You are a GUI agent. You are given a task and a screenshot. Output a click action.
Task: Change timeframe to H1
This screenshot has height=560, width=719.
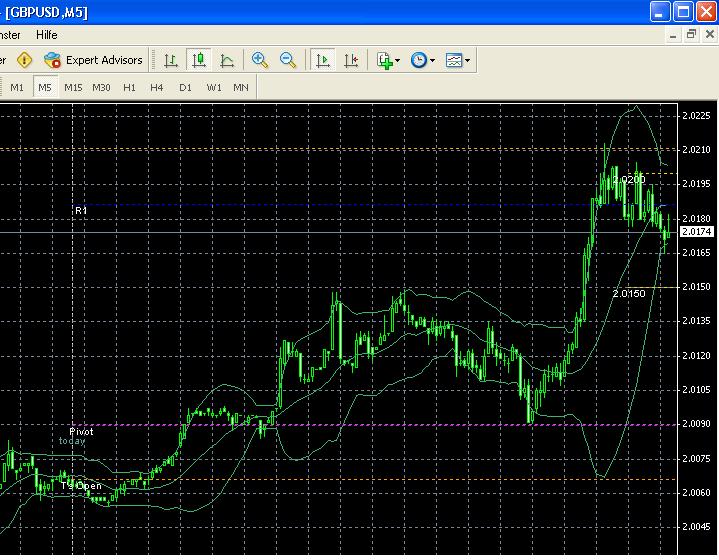[x=129, y=87]
